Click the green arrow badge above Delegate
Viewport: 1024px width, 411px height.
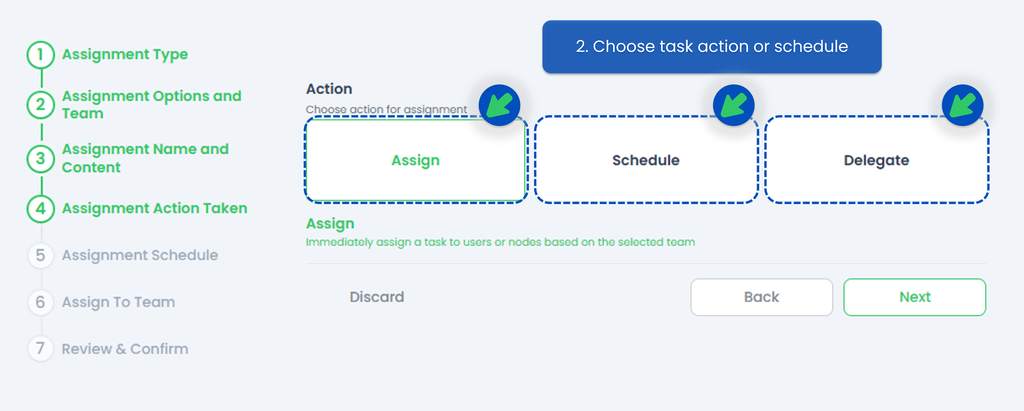click(964, 104)
